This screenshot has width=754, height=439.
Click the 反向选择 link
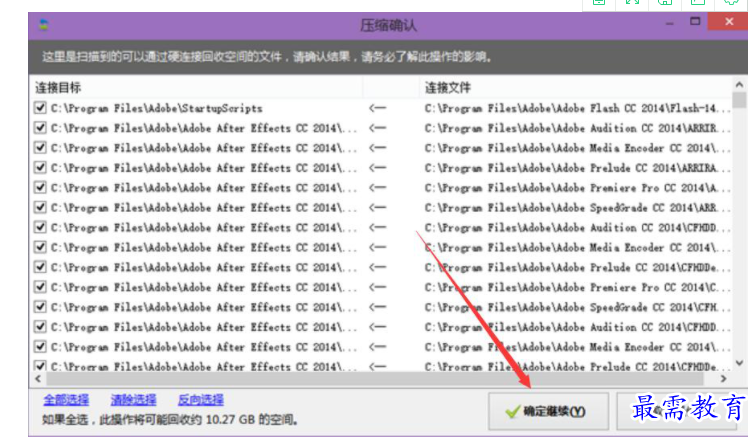coord(201,400)
